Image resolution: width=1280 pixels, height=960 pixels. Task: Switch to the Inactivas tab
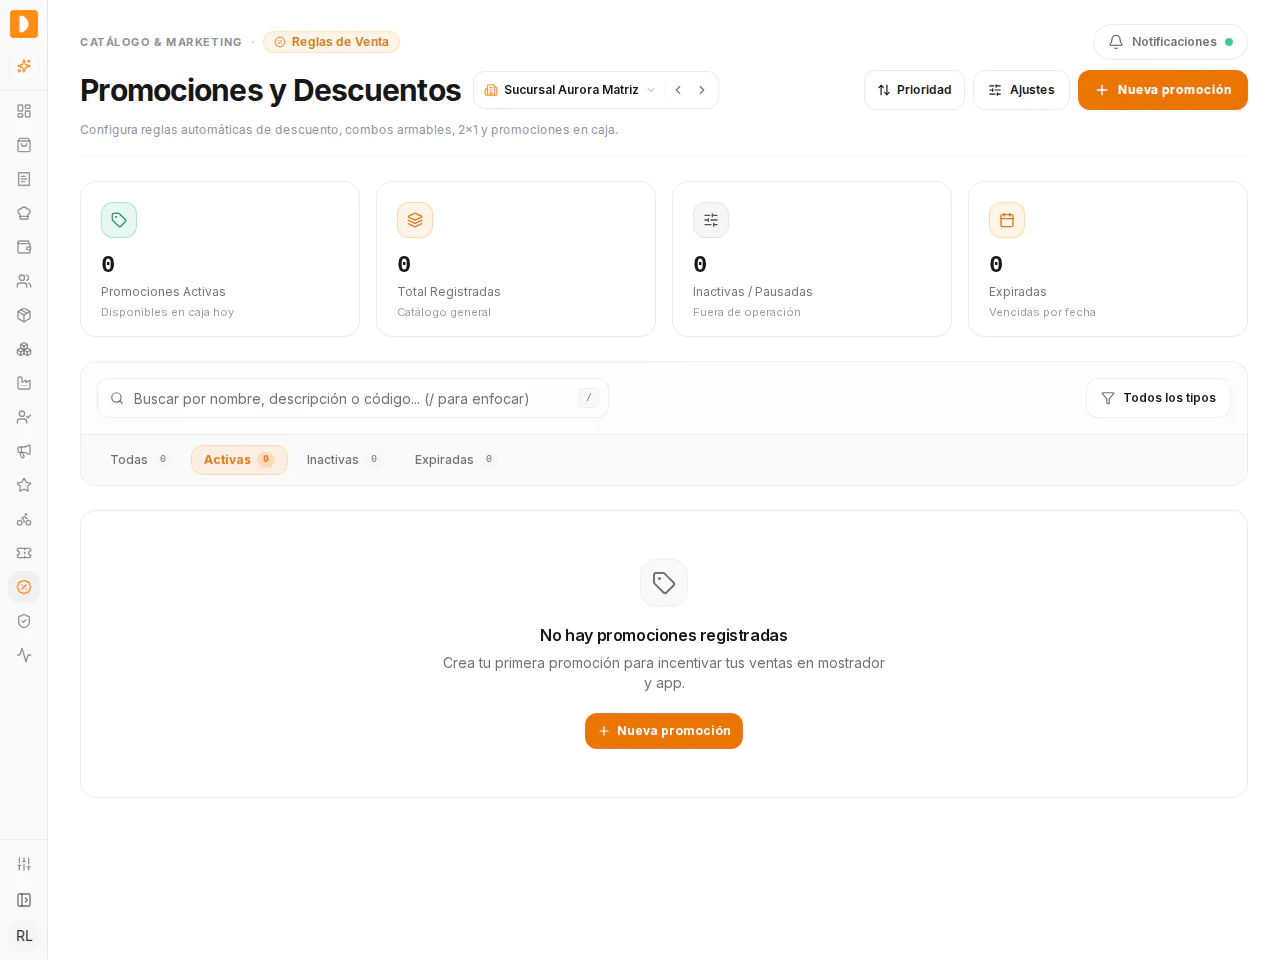pyautogui.click(x=343, y=460)
